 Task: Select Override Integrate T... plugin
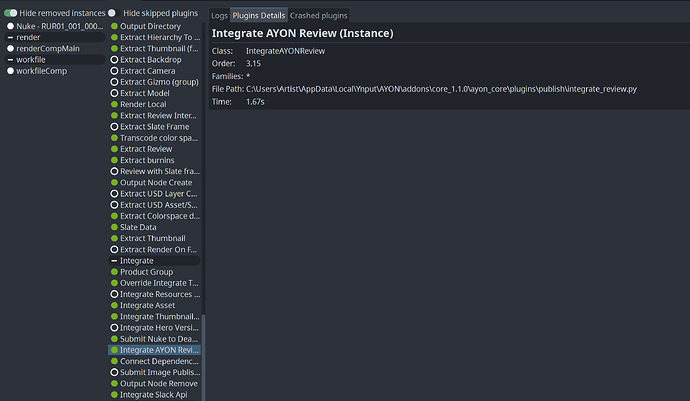[x=154, y=283]
